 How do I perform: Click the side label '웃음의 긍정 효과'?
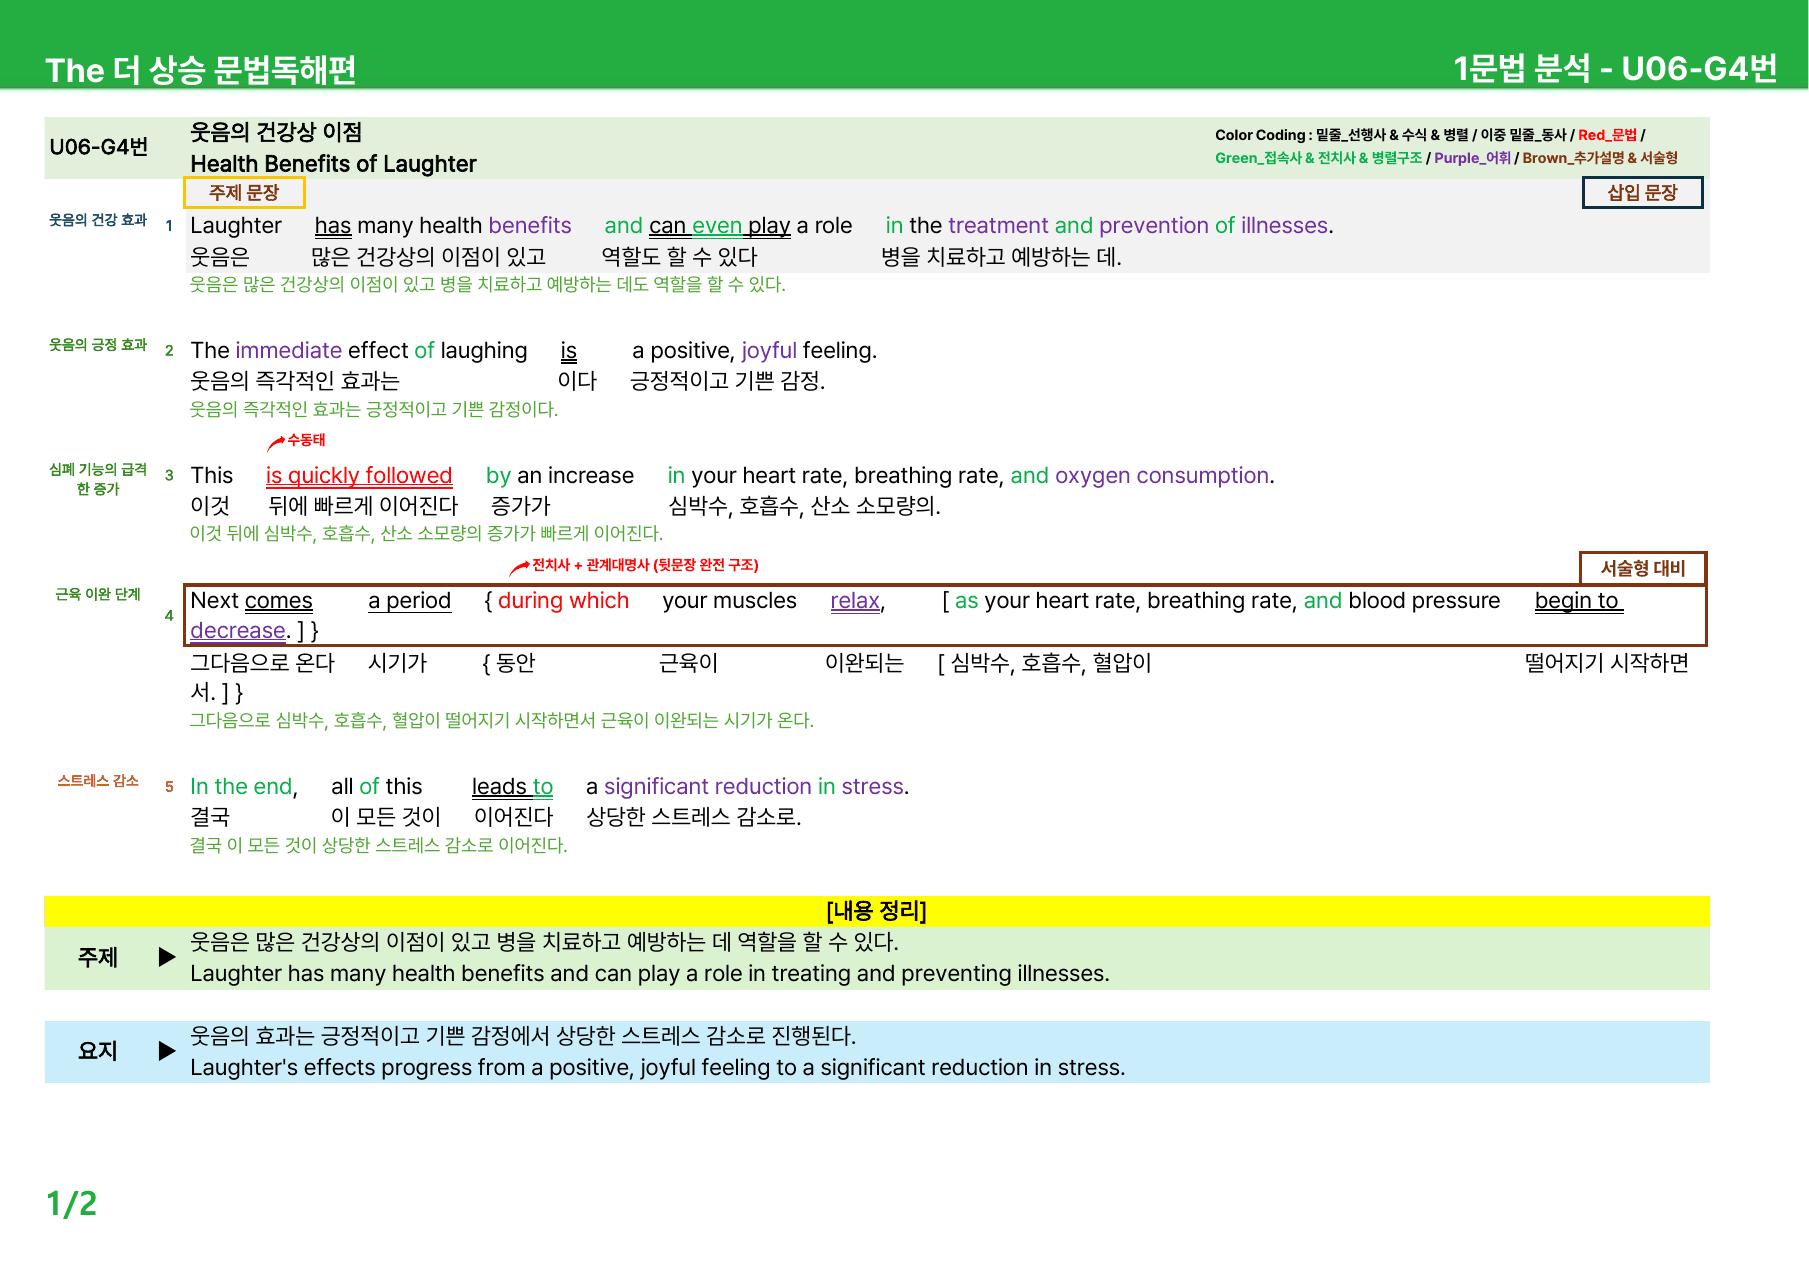click(98, 345)
